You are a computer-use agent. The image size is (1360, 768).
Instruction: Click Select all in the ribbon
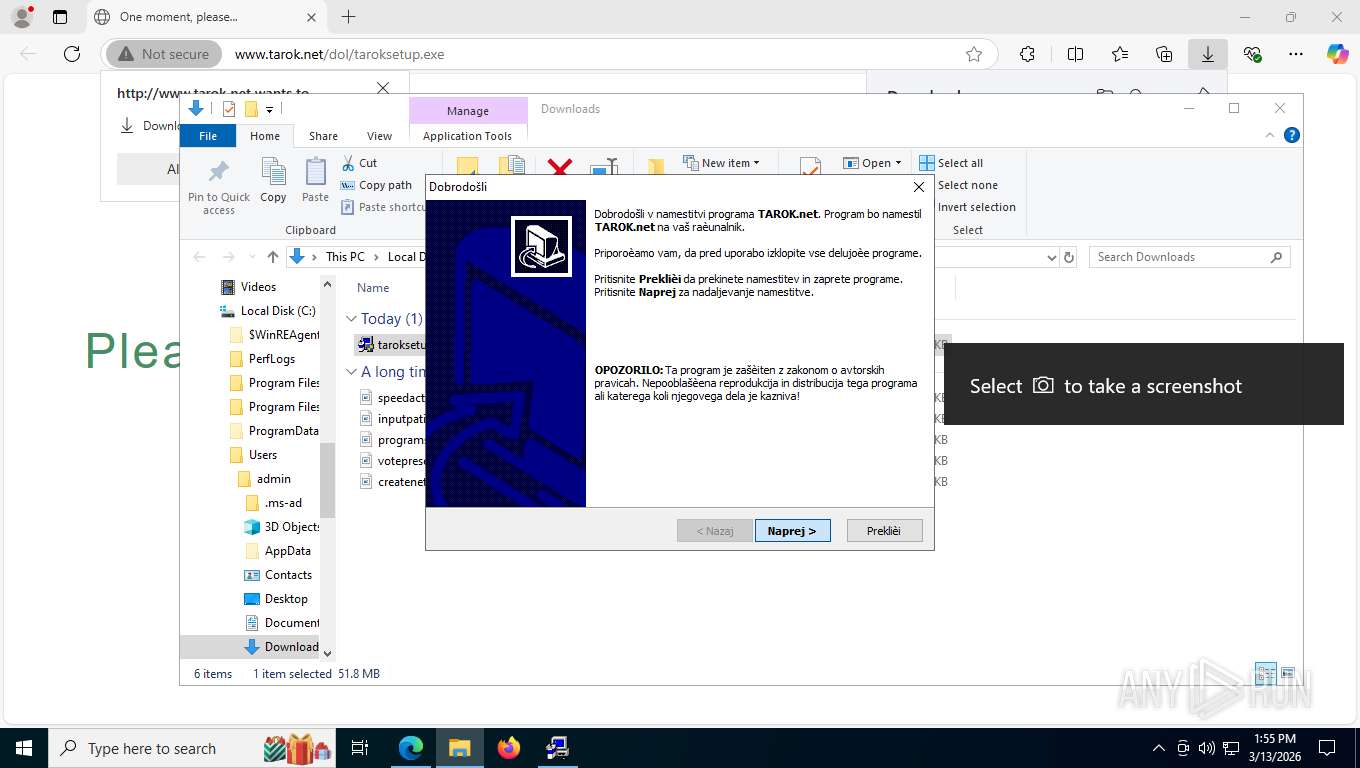[x=951, y=163]
